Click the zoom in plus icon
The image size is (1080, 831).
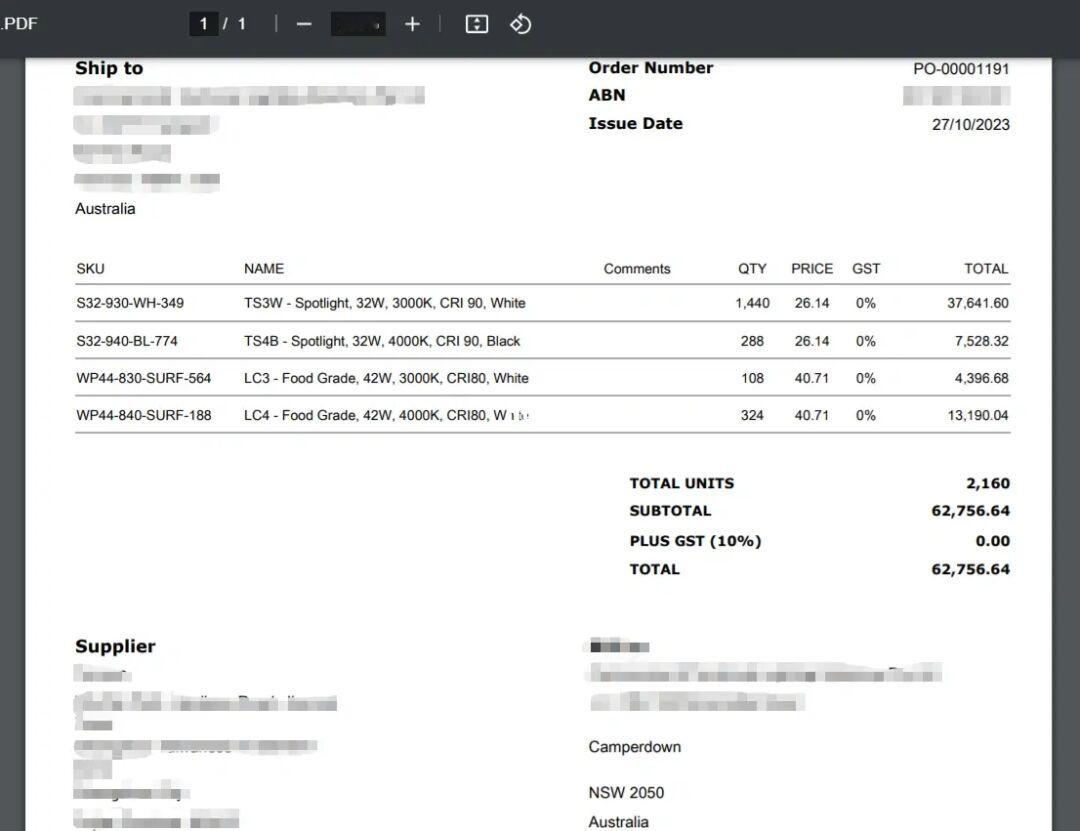click(x=412, y=24)
